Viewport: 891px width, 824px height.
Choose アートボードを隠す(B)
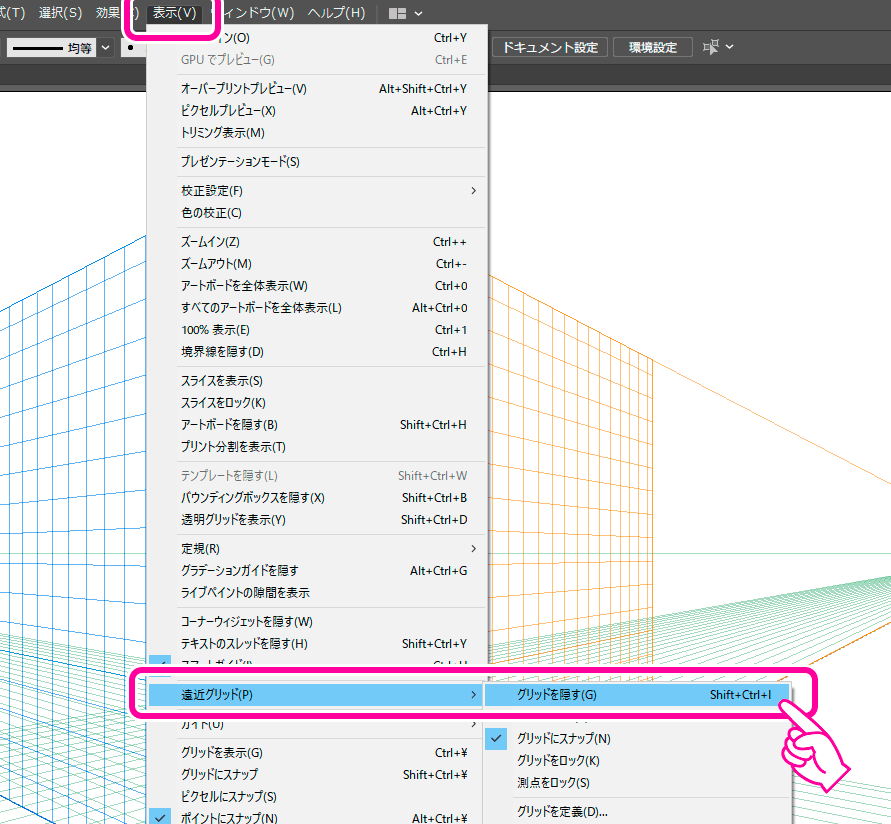317,425
